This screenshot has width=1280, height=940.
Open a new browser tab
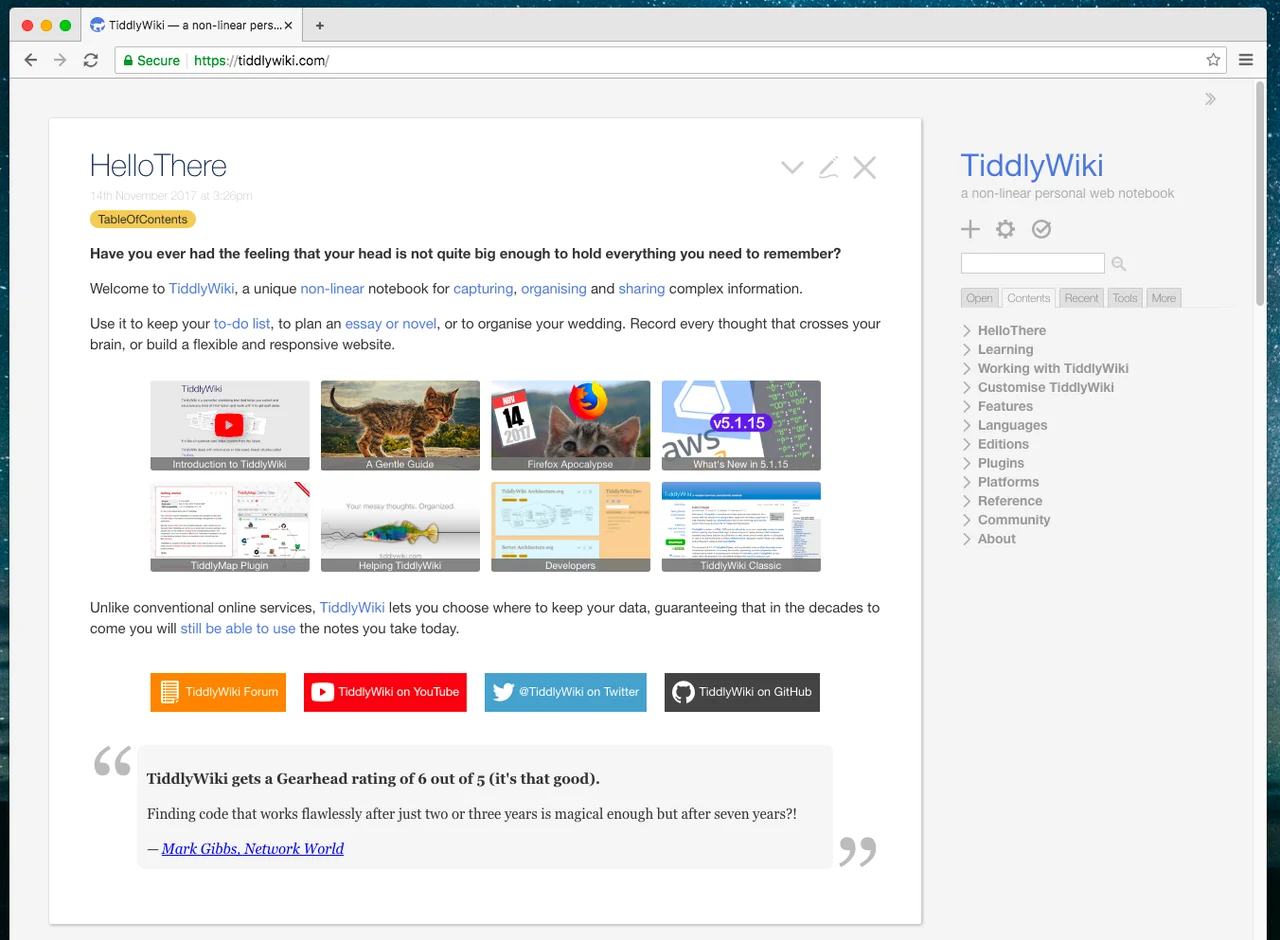(x=320, y=25)
